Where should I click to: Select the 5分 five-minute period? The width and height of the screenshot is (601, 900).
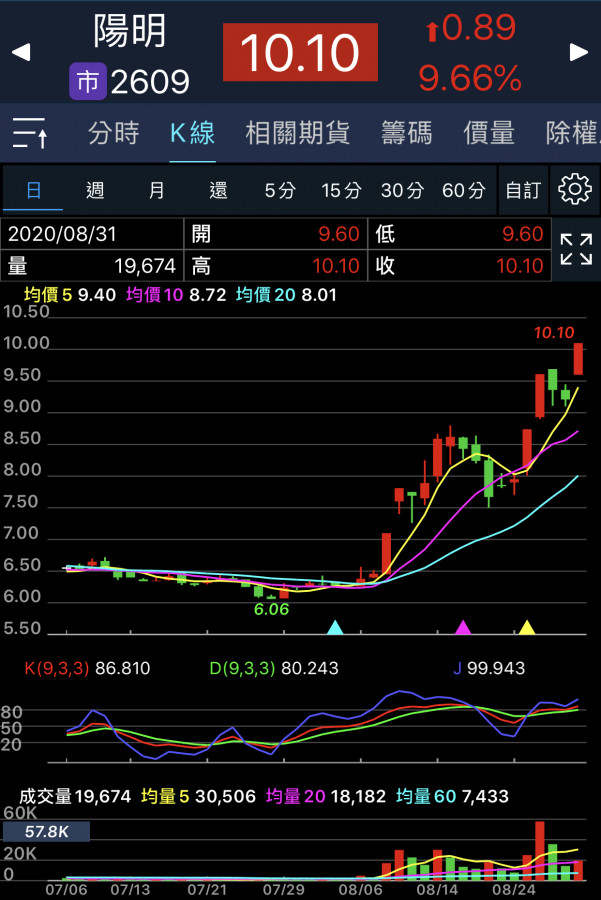[280, 190]
